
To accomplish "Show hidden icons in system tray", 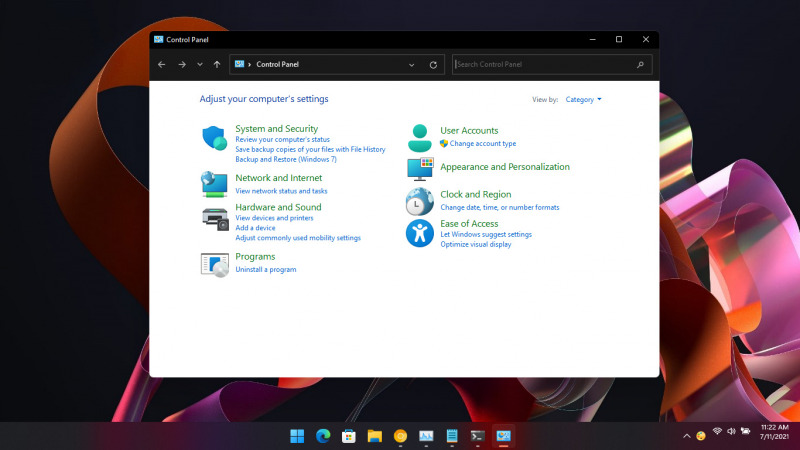I will pyautogui.click(x=687, y=436).
